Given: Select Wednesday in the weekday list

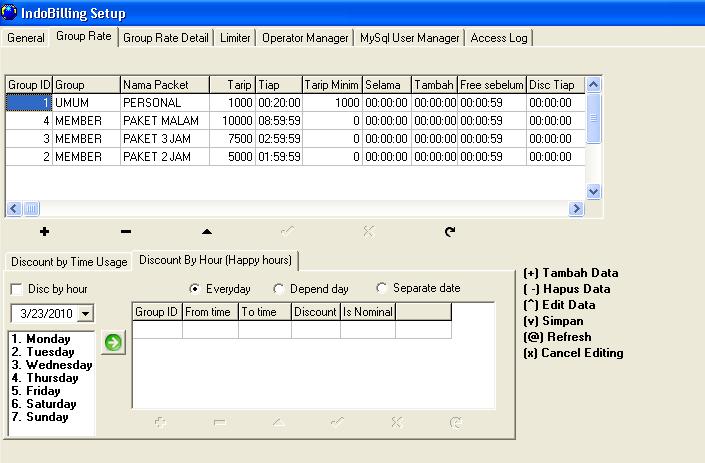Looking at the screenshot, I should (x=52, y=365).
